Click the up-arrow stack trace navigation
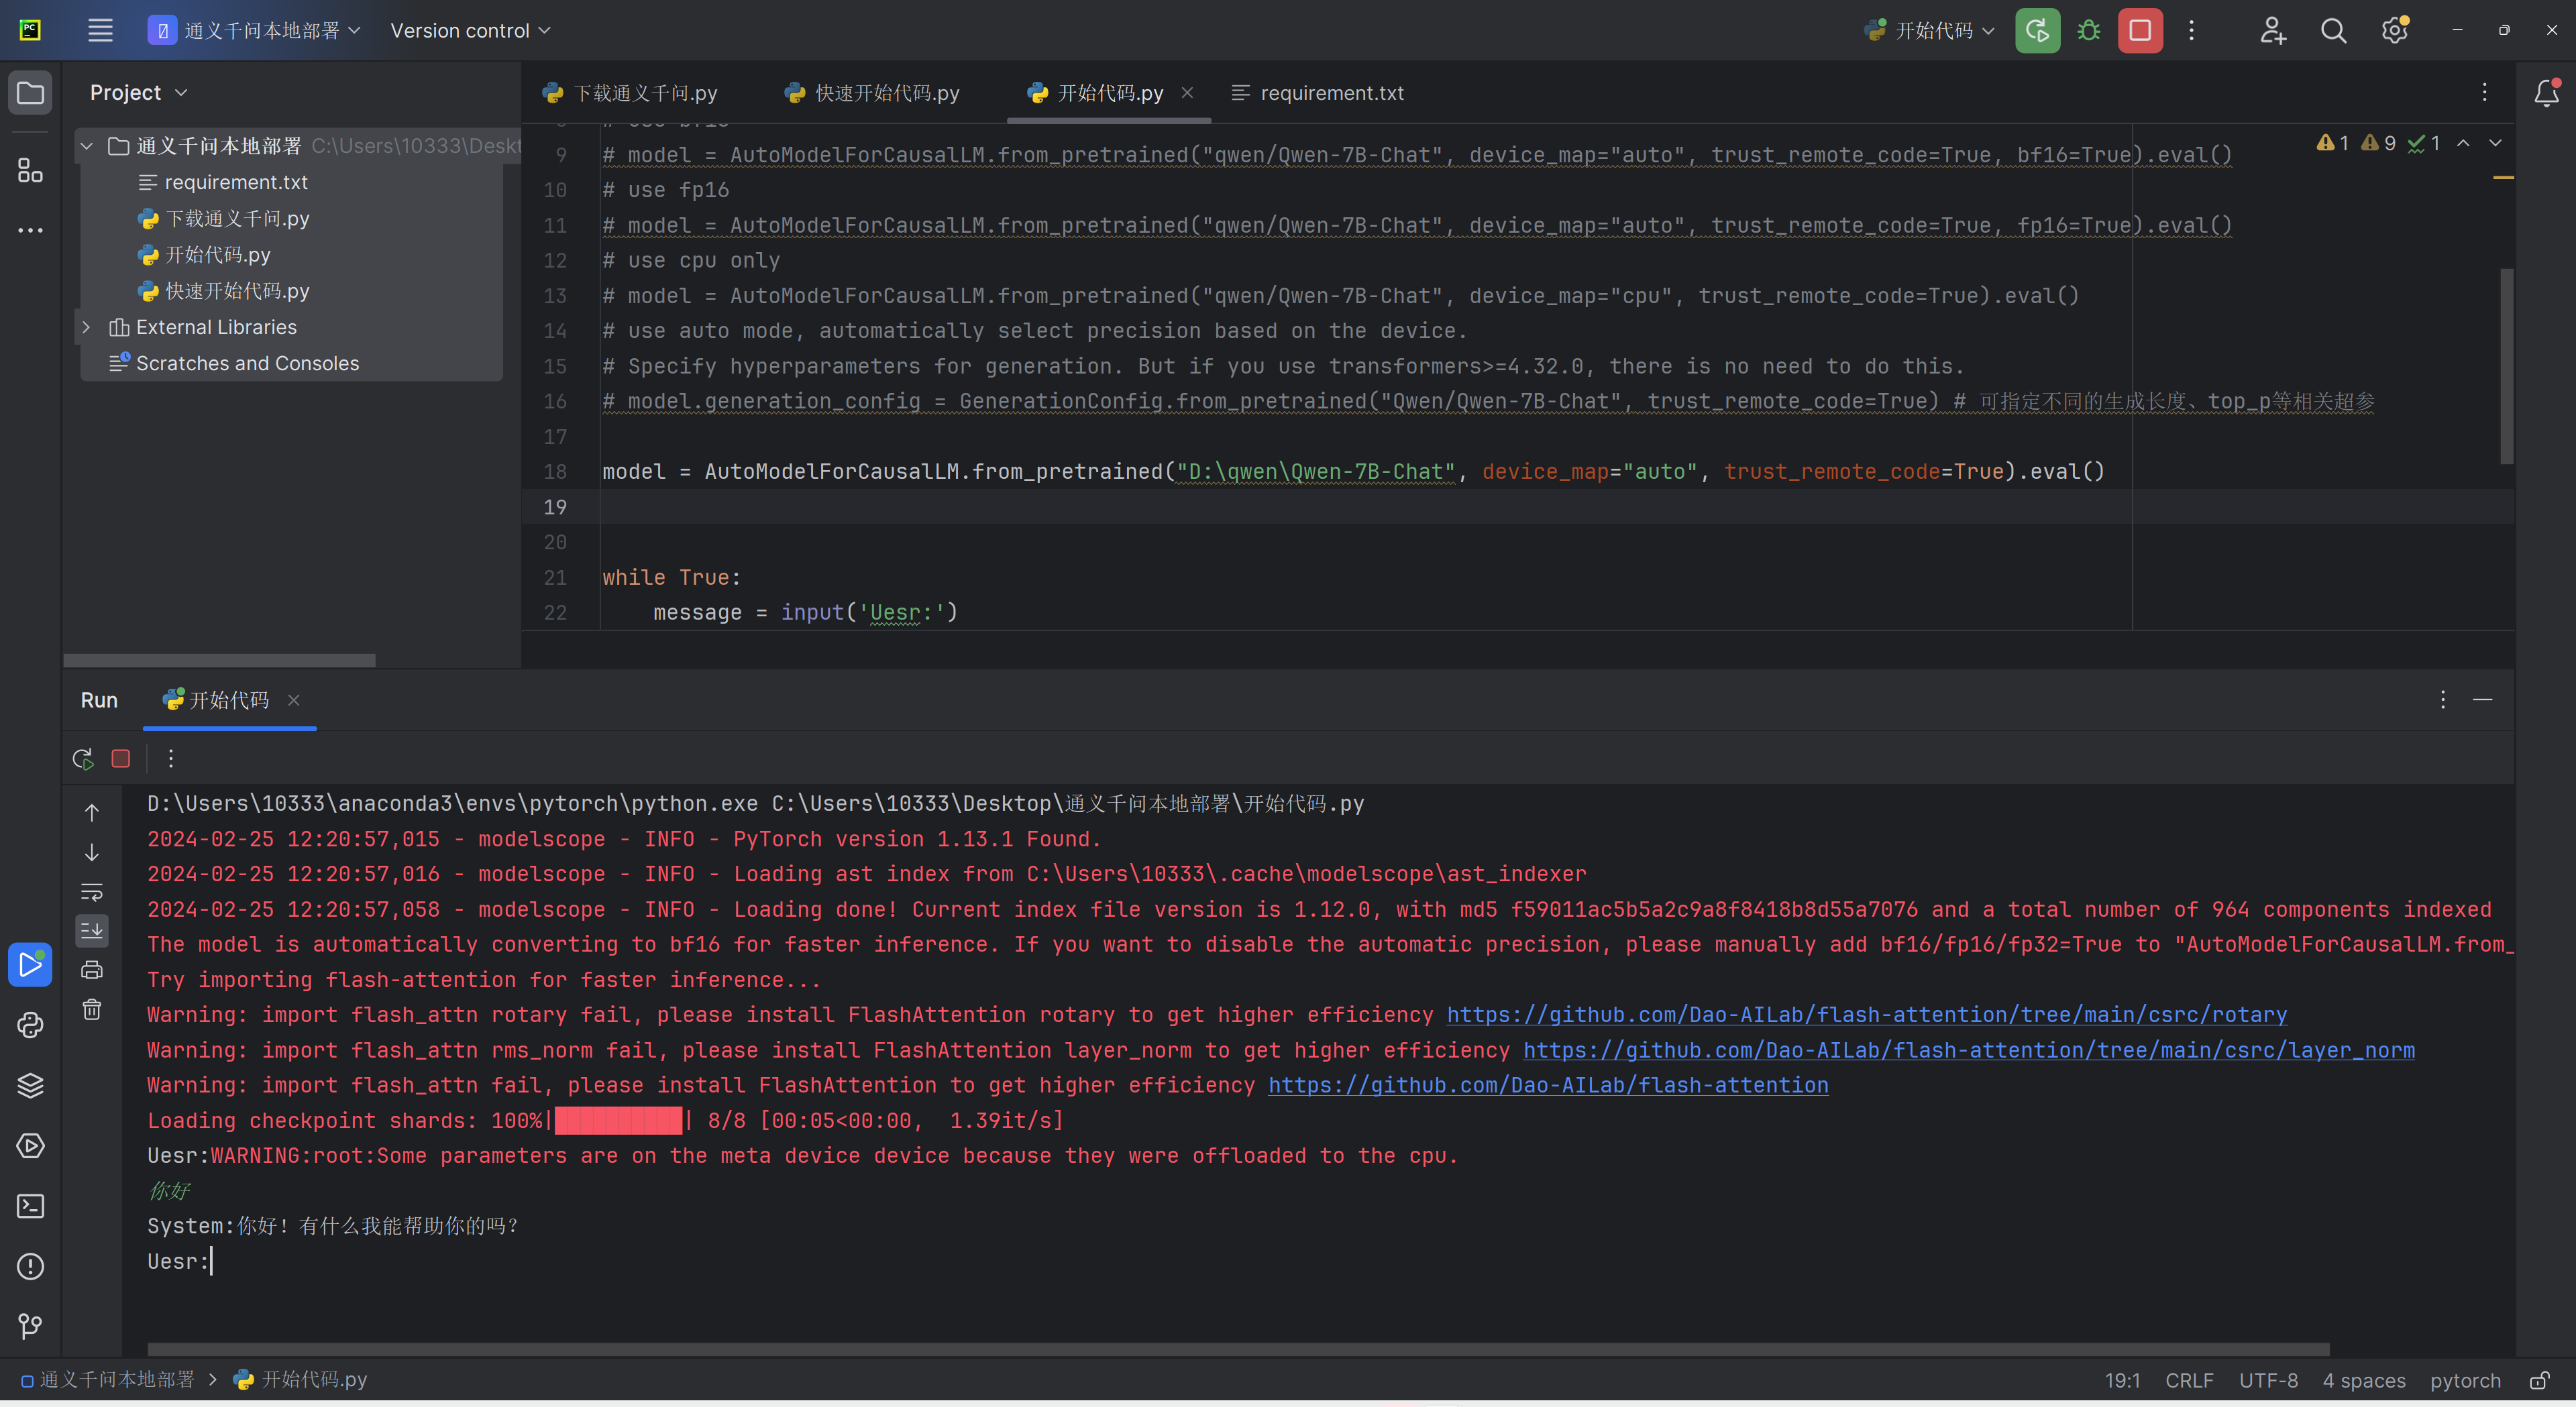 [92, 813]
